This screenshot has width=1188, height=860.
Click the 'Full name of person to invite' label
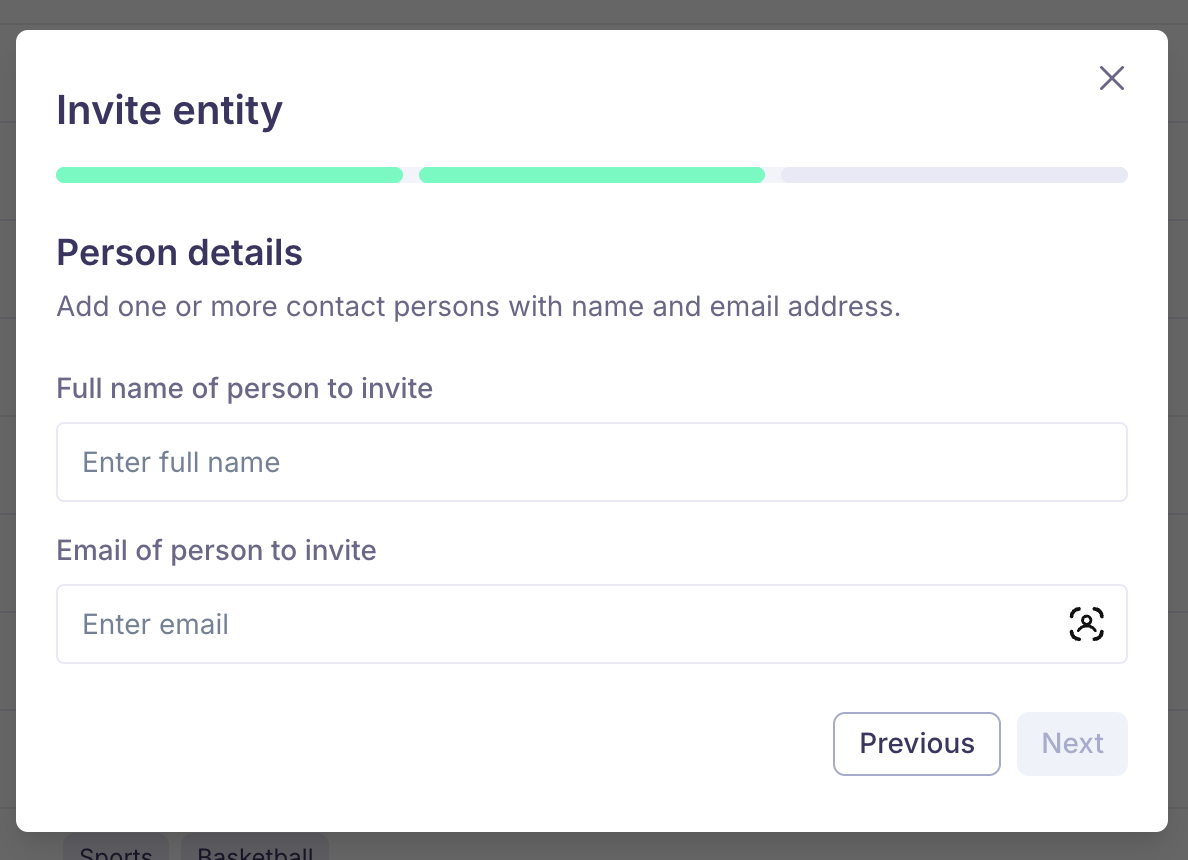coord(245,388)
